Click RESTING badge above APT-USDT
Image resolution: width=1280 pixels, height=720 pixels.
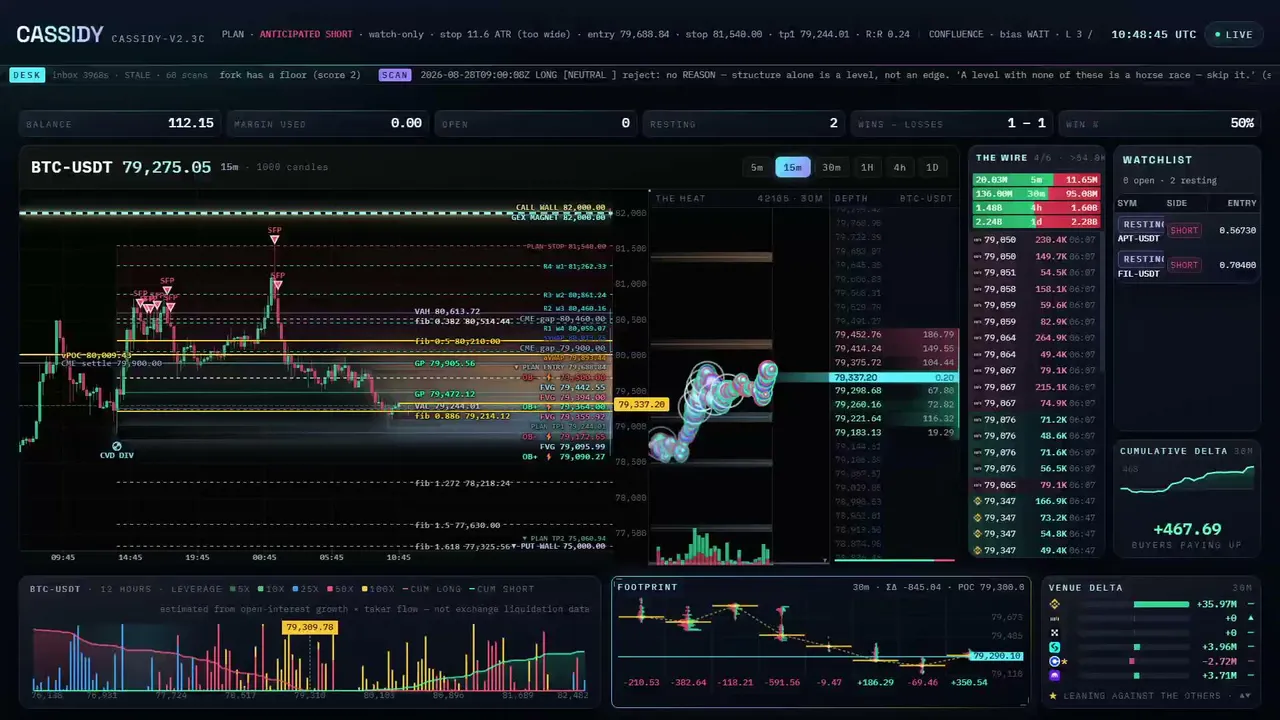tap(1141, 224)
